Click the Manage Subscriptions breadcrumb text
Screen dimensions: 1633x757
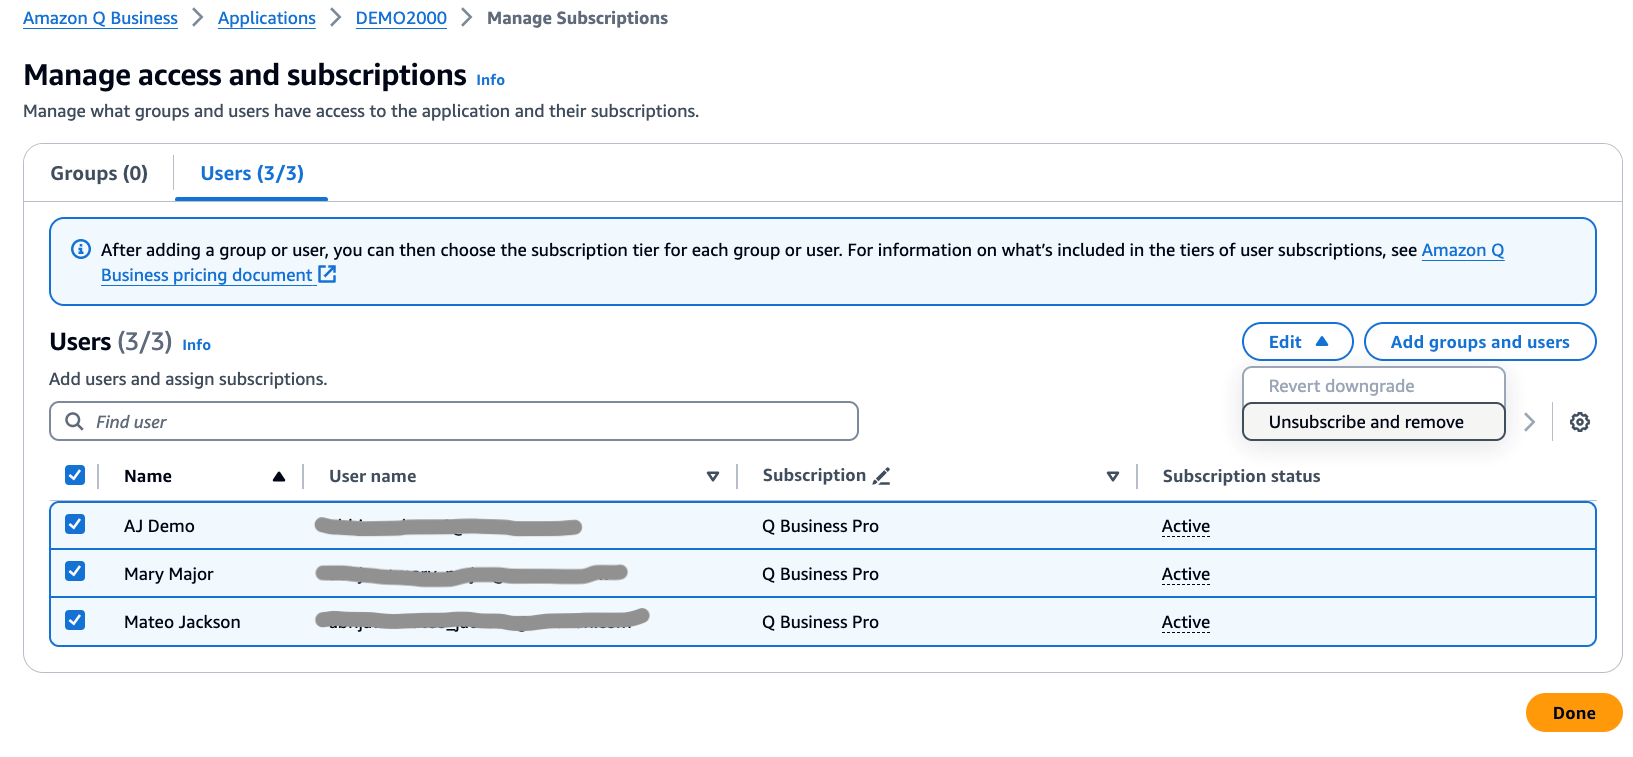(577, 18)
